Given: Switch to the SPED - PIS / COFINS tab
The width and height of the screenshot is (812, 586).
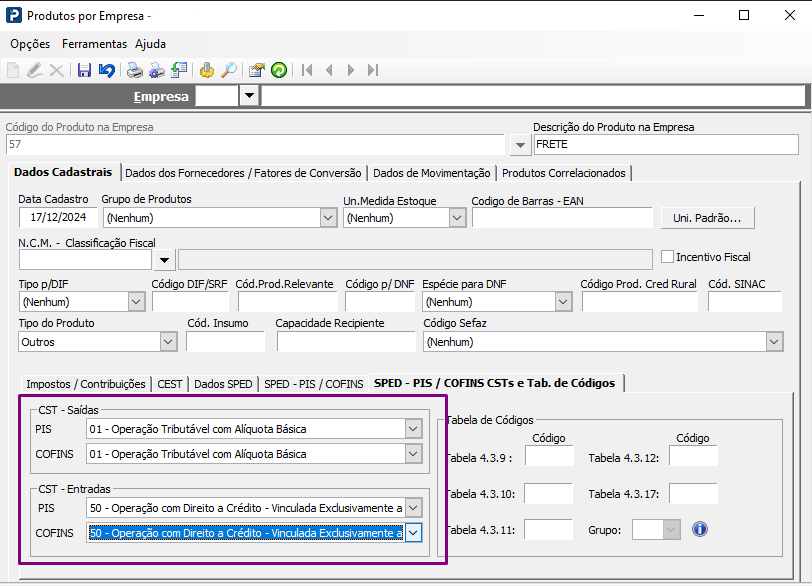Looking at the screenshot, I should click(x=314, y=384).
